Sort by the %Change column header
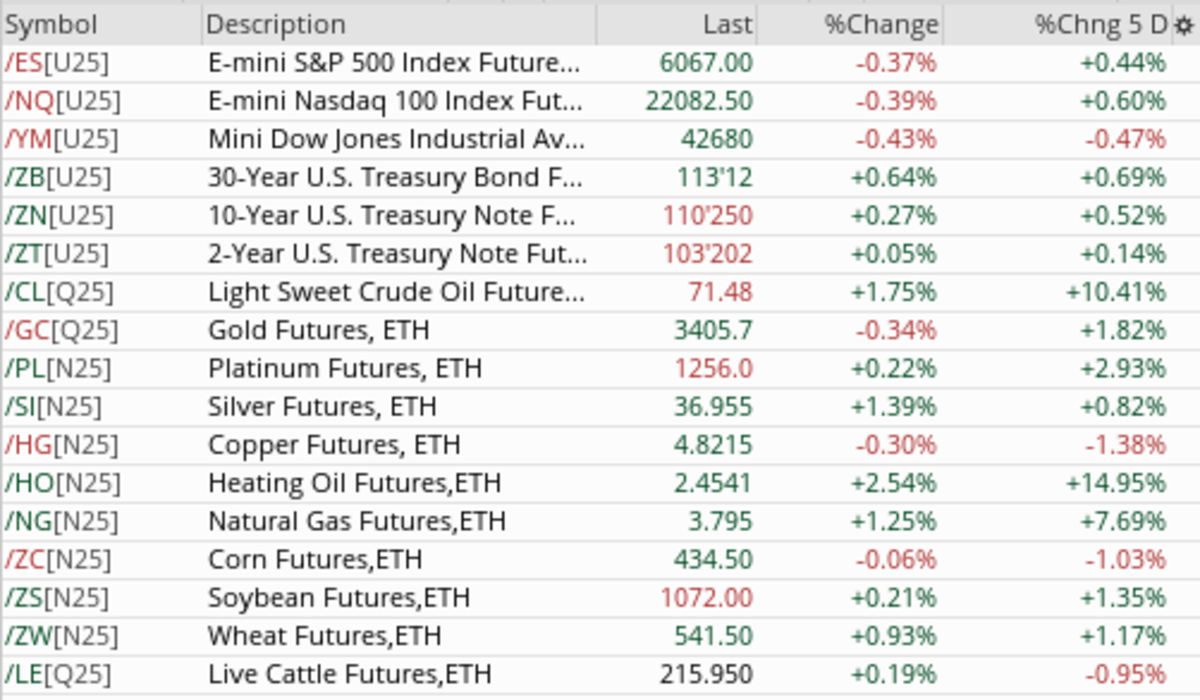The image size is (1200, 700). (881, 25)
